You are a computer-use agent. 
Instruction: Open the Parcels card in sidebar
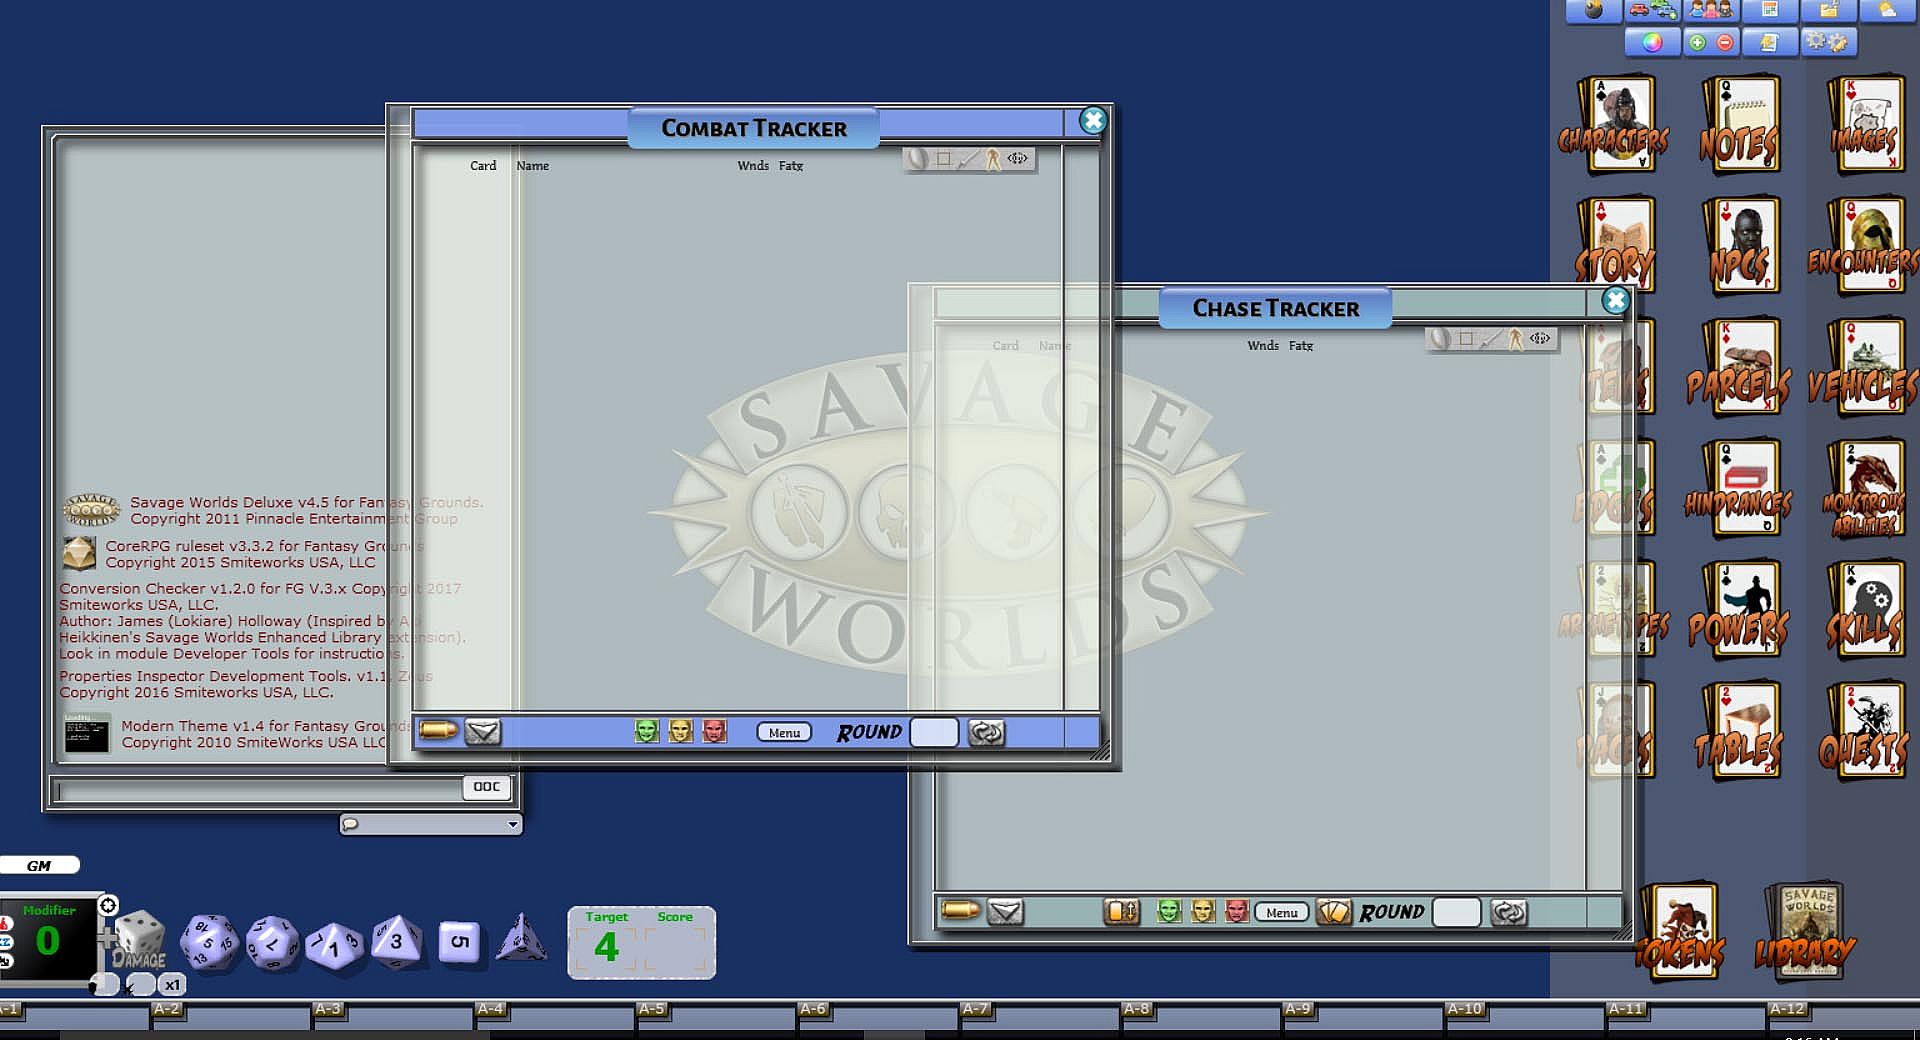pos(1740,368)
